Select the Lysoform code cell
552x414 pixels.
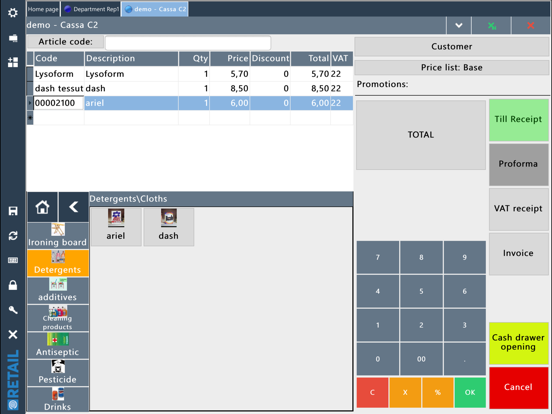click(x=59, y=74)
